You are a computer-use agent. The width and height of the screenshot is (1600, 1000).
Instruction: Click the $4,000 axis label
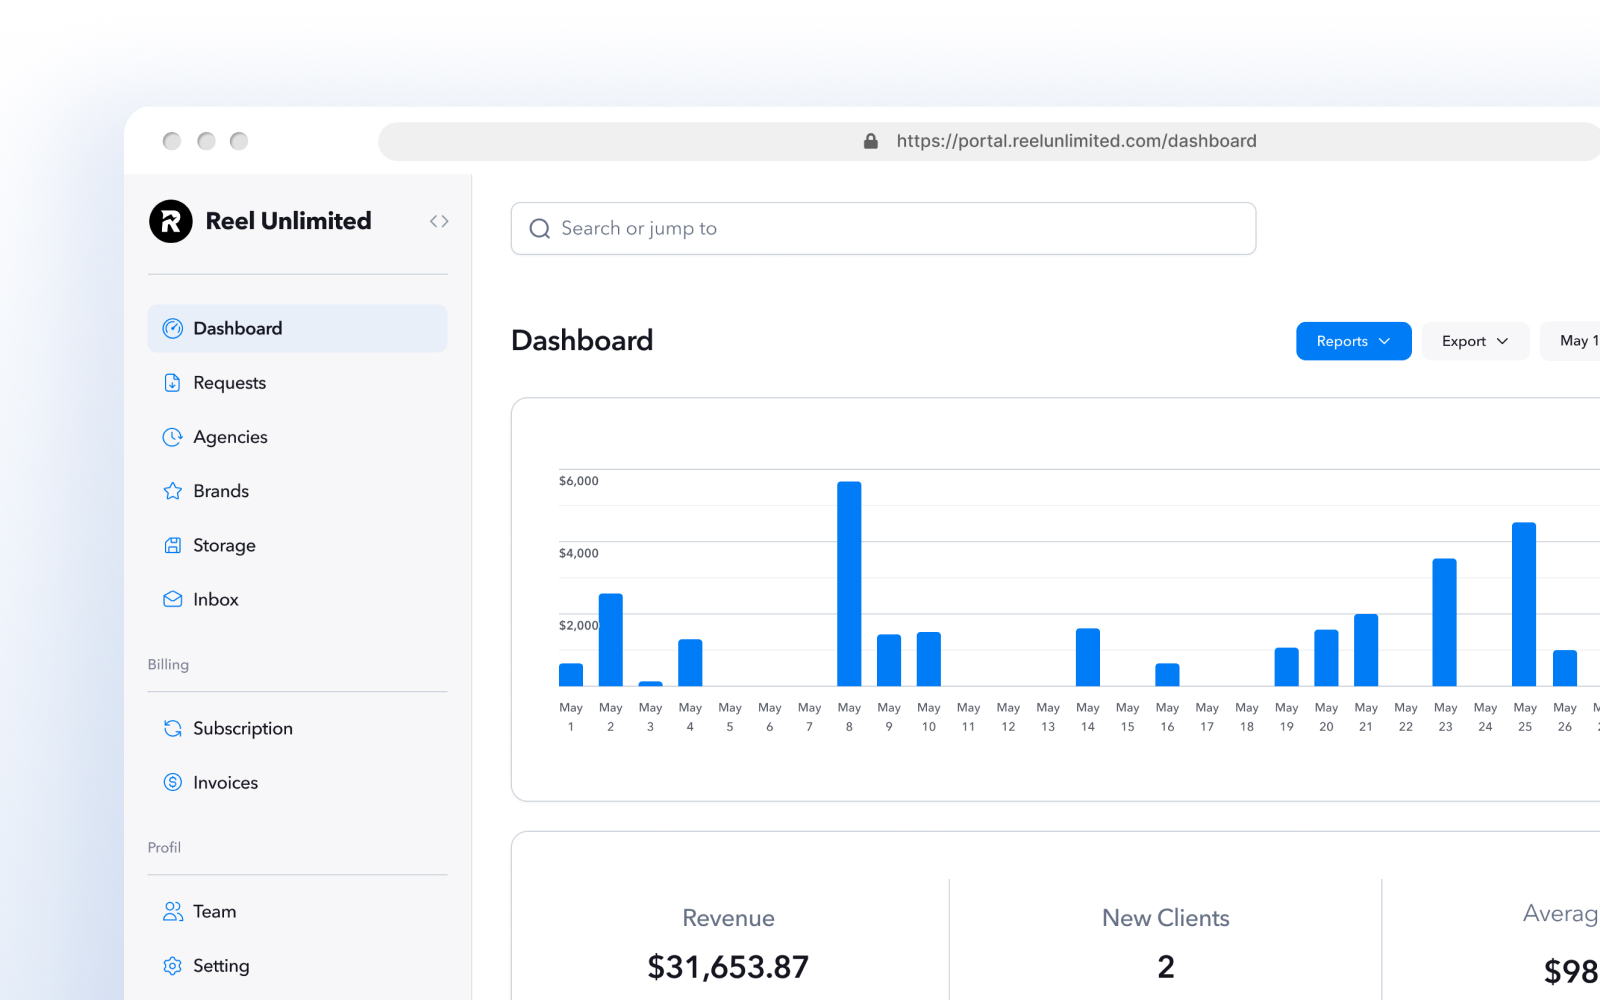pos(579,553)
